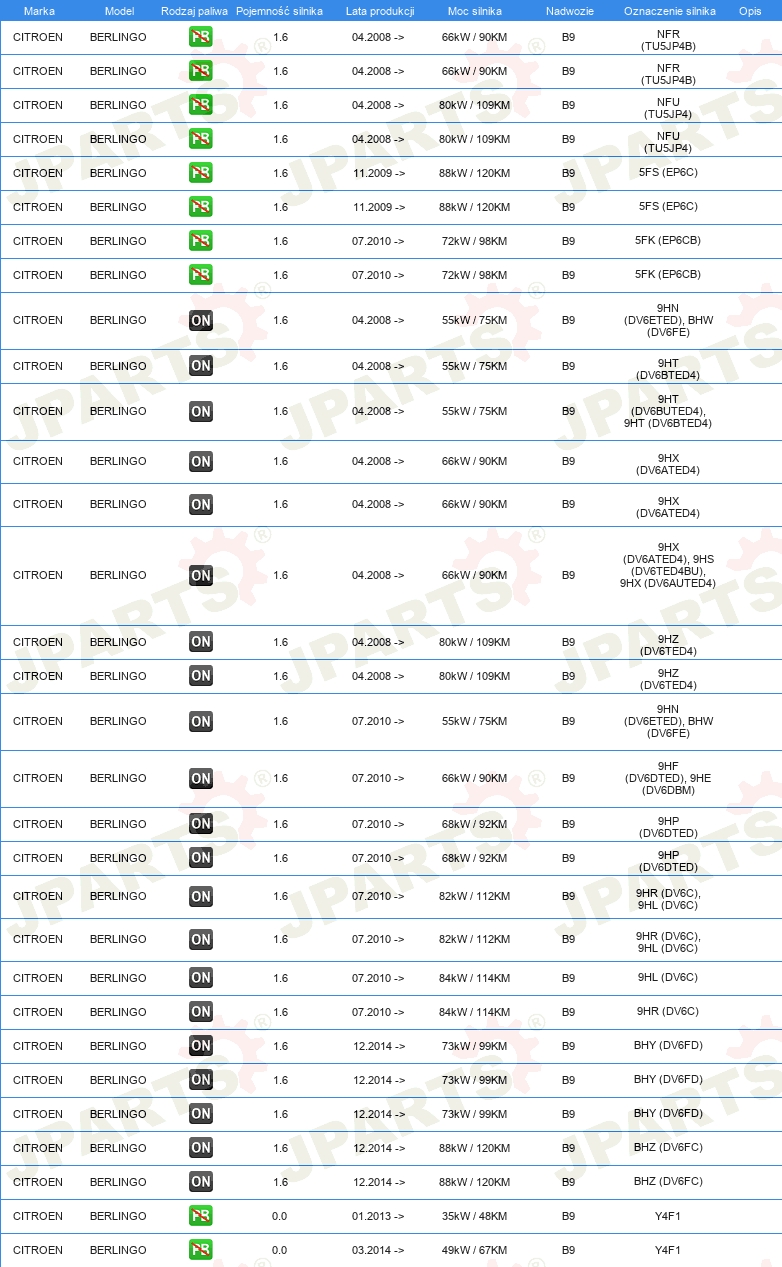The image size is (782, 1267).
Task: Click the 55kW / 75KM cell in the 9HT (DV6BUTED4) row
Action: click(x=474, y=411)
